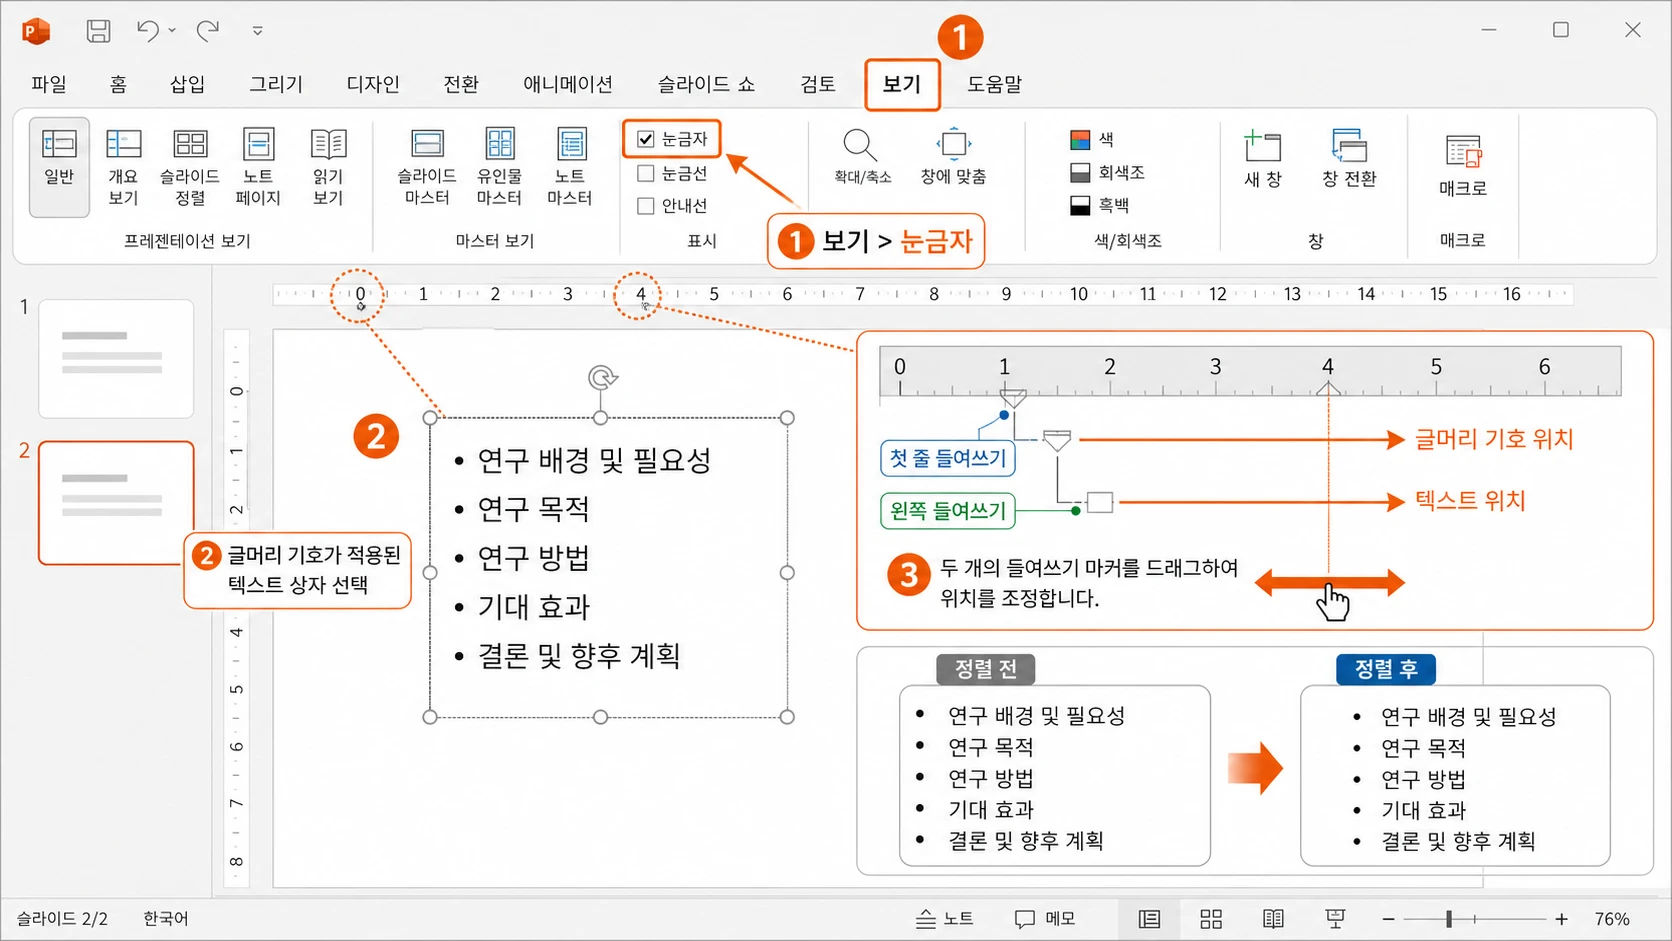Select Black and White (흑백) mode
The width and height of the screenshot is (1672, 941).
coord(1099,205)
